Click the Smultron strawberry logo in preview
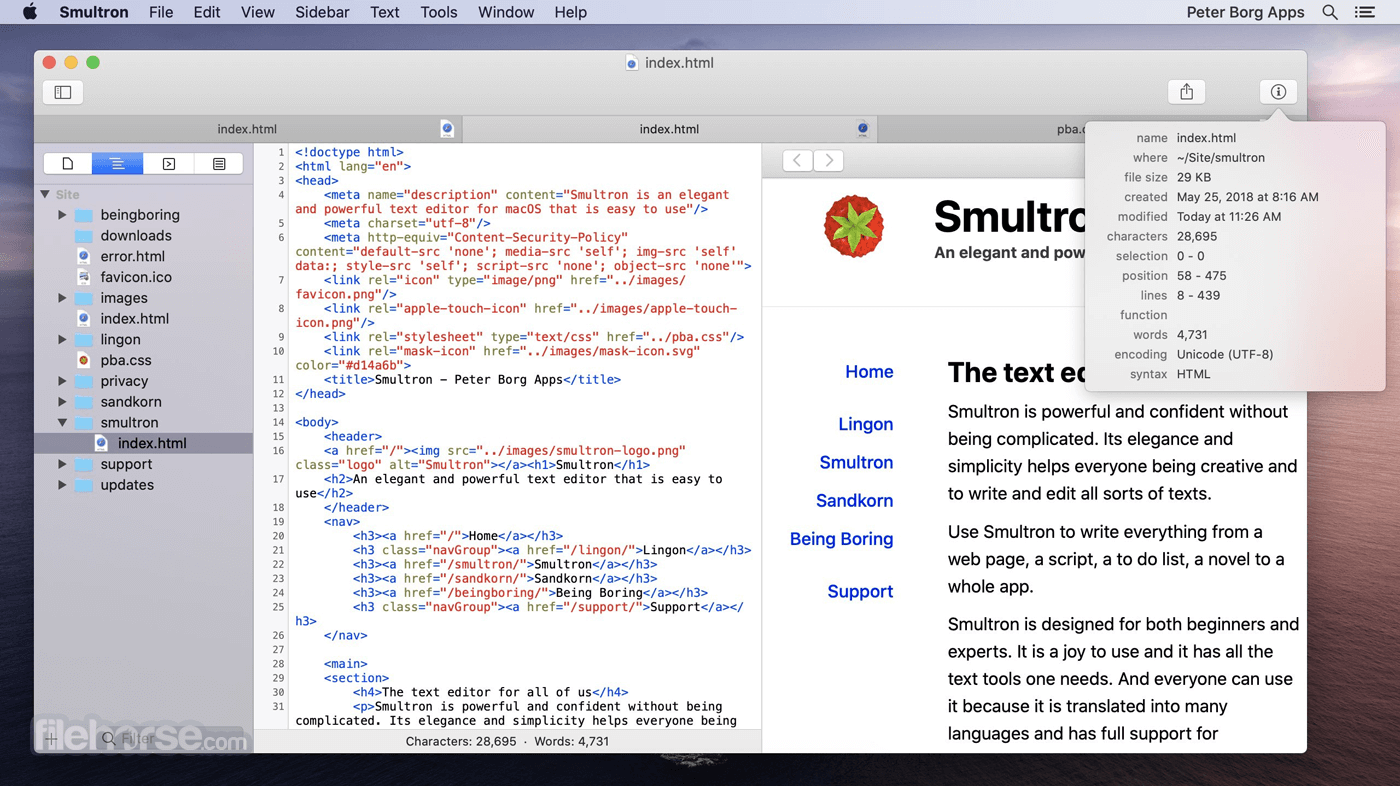 coord(853,226)
